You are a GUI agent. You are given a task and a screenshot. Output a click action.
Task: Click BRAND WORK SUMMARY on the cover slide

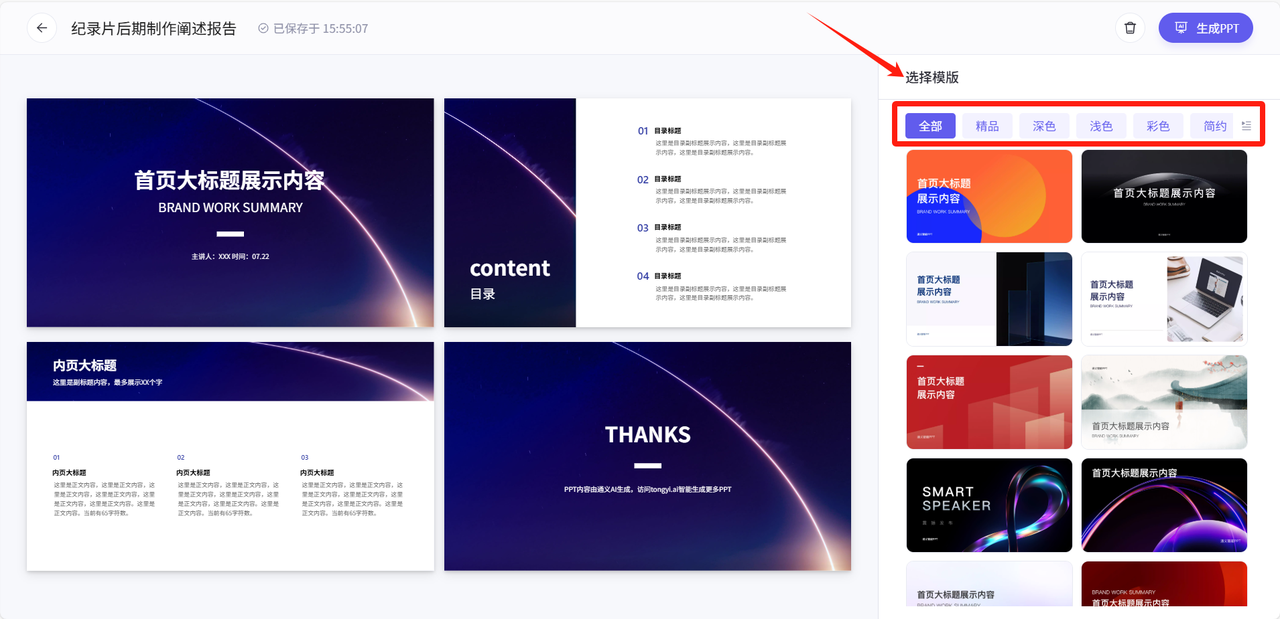point(230,208)
